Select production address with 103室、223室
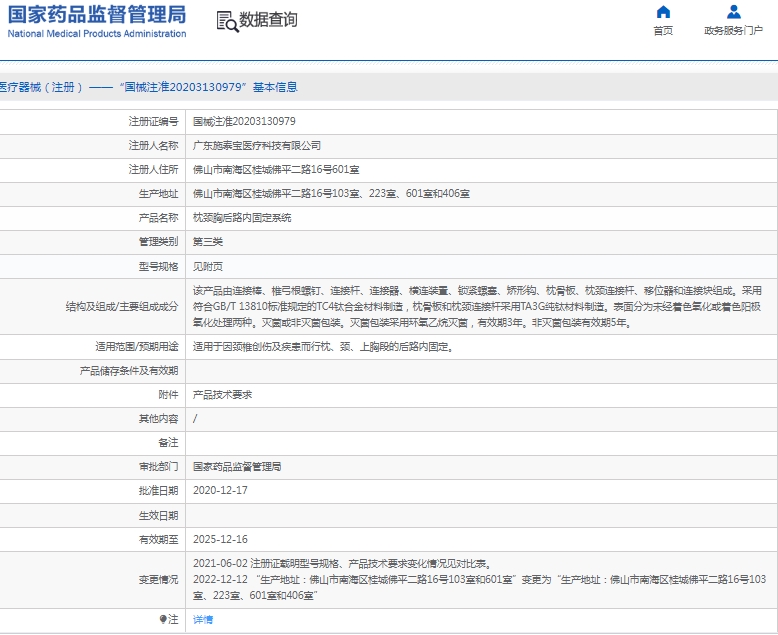This screenshot has width=778, height=635. (331, 193)
